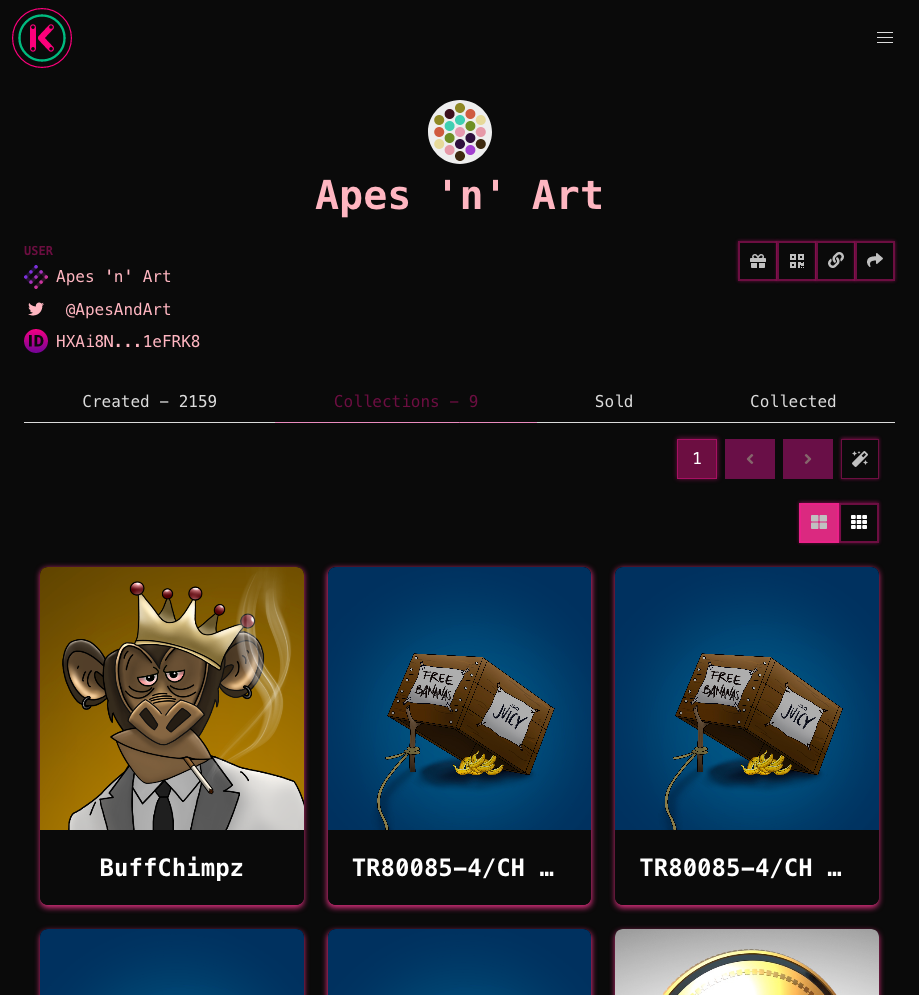919x995 pixels.
Task: Show the QR code icon
Action: tap(797, 261)
